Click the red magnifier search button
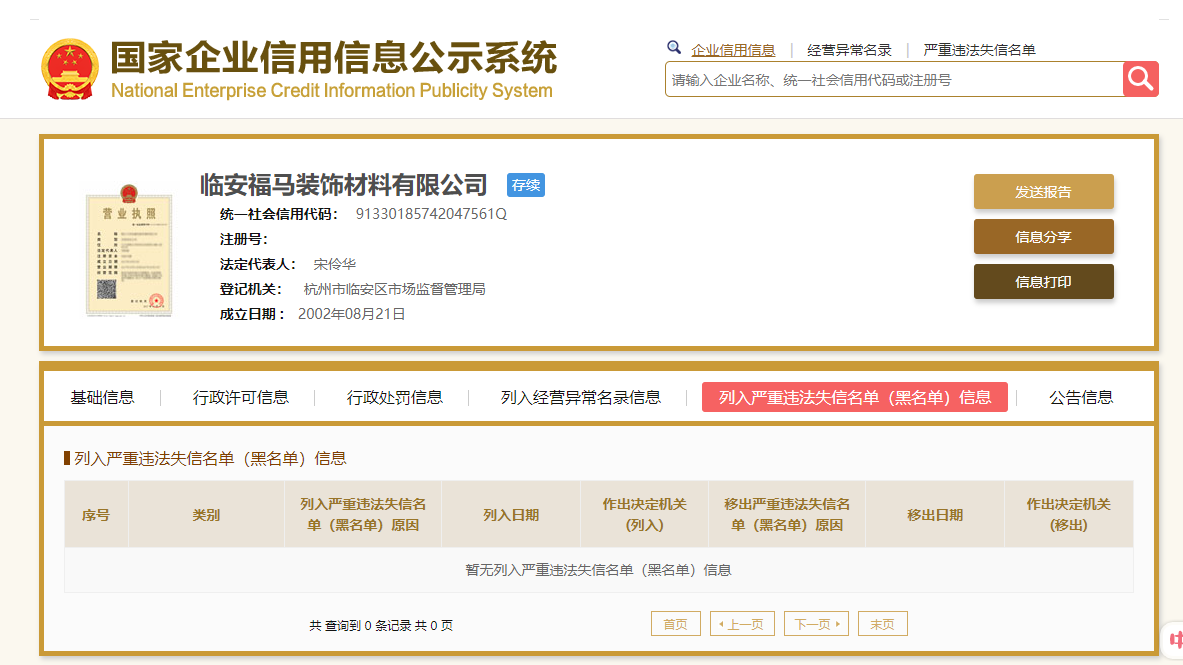The height and width of the screenshot is (665, 1183). 1140,79
